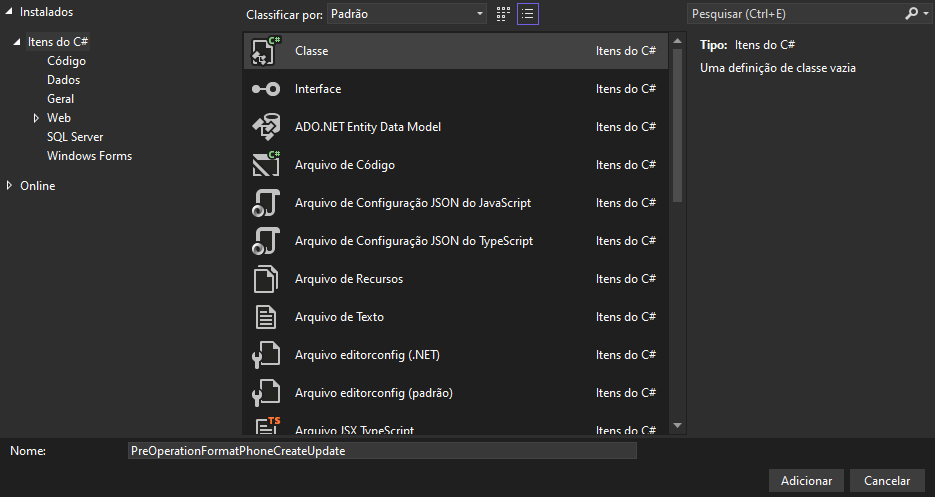935x497 pixels.
Task: Choose the editorconfig (.NET) file icon
Action: point(265,355)
